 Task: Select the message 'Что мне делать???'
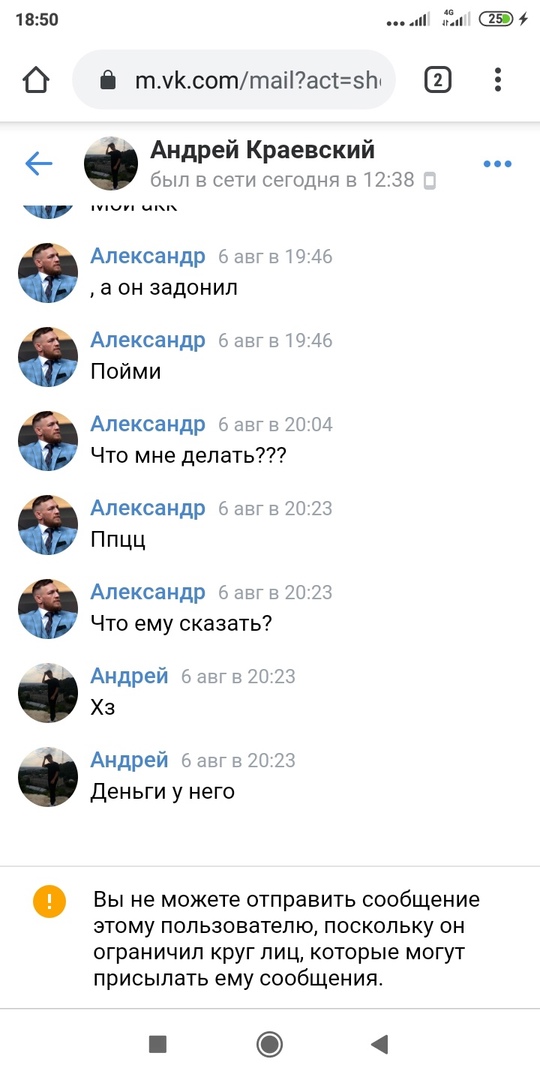(x=188, y=455)
